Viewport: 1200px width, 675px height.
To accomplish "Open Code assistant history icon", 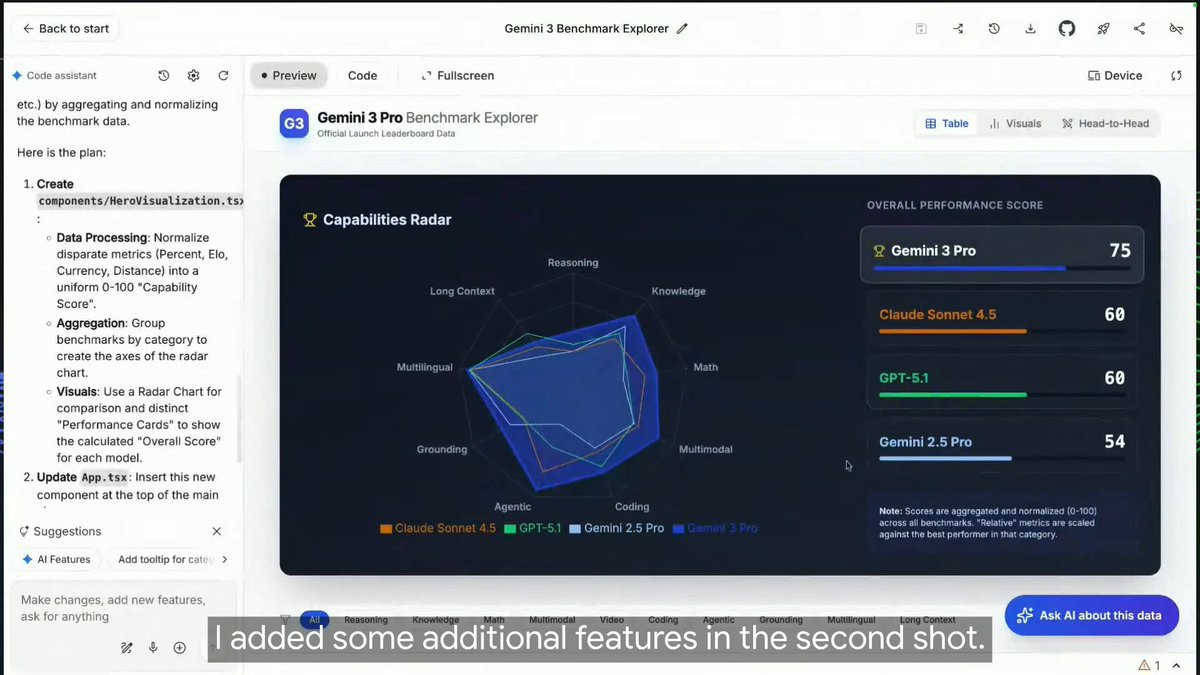I will tap(164, 75).
